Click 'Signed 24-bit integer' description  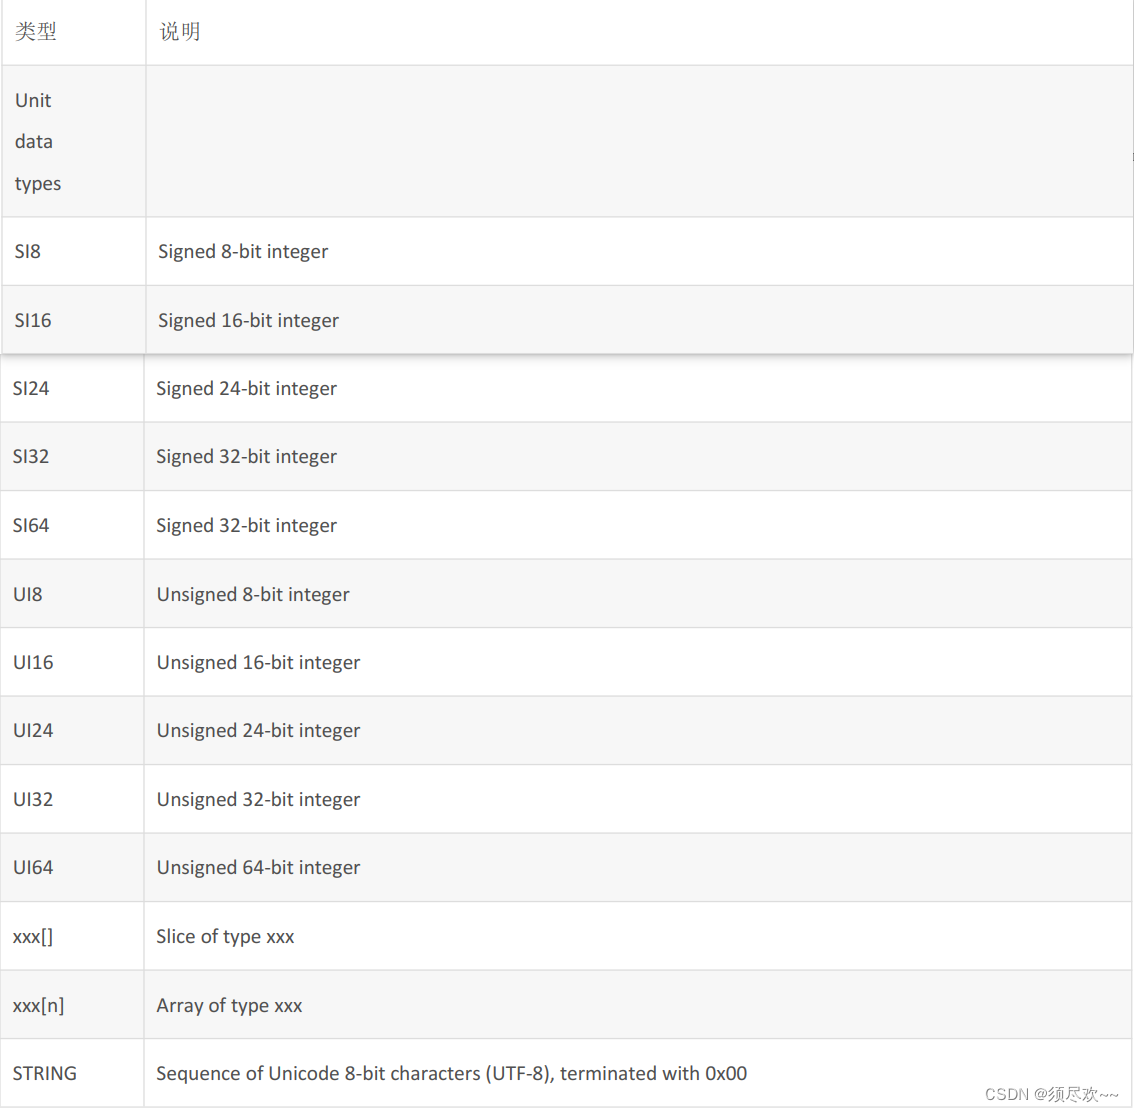click(246, 389)
